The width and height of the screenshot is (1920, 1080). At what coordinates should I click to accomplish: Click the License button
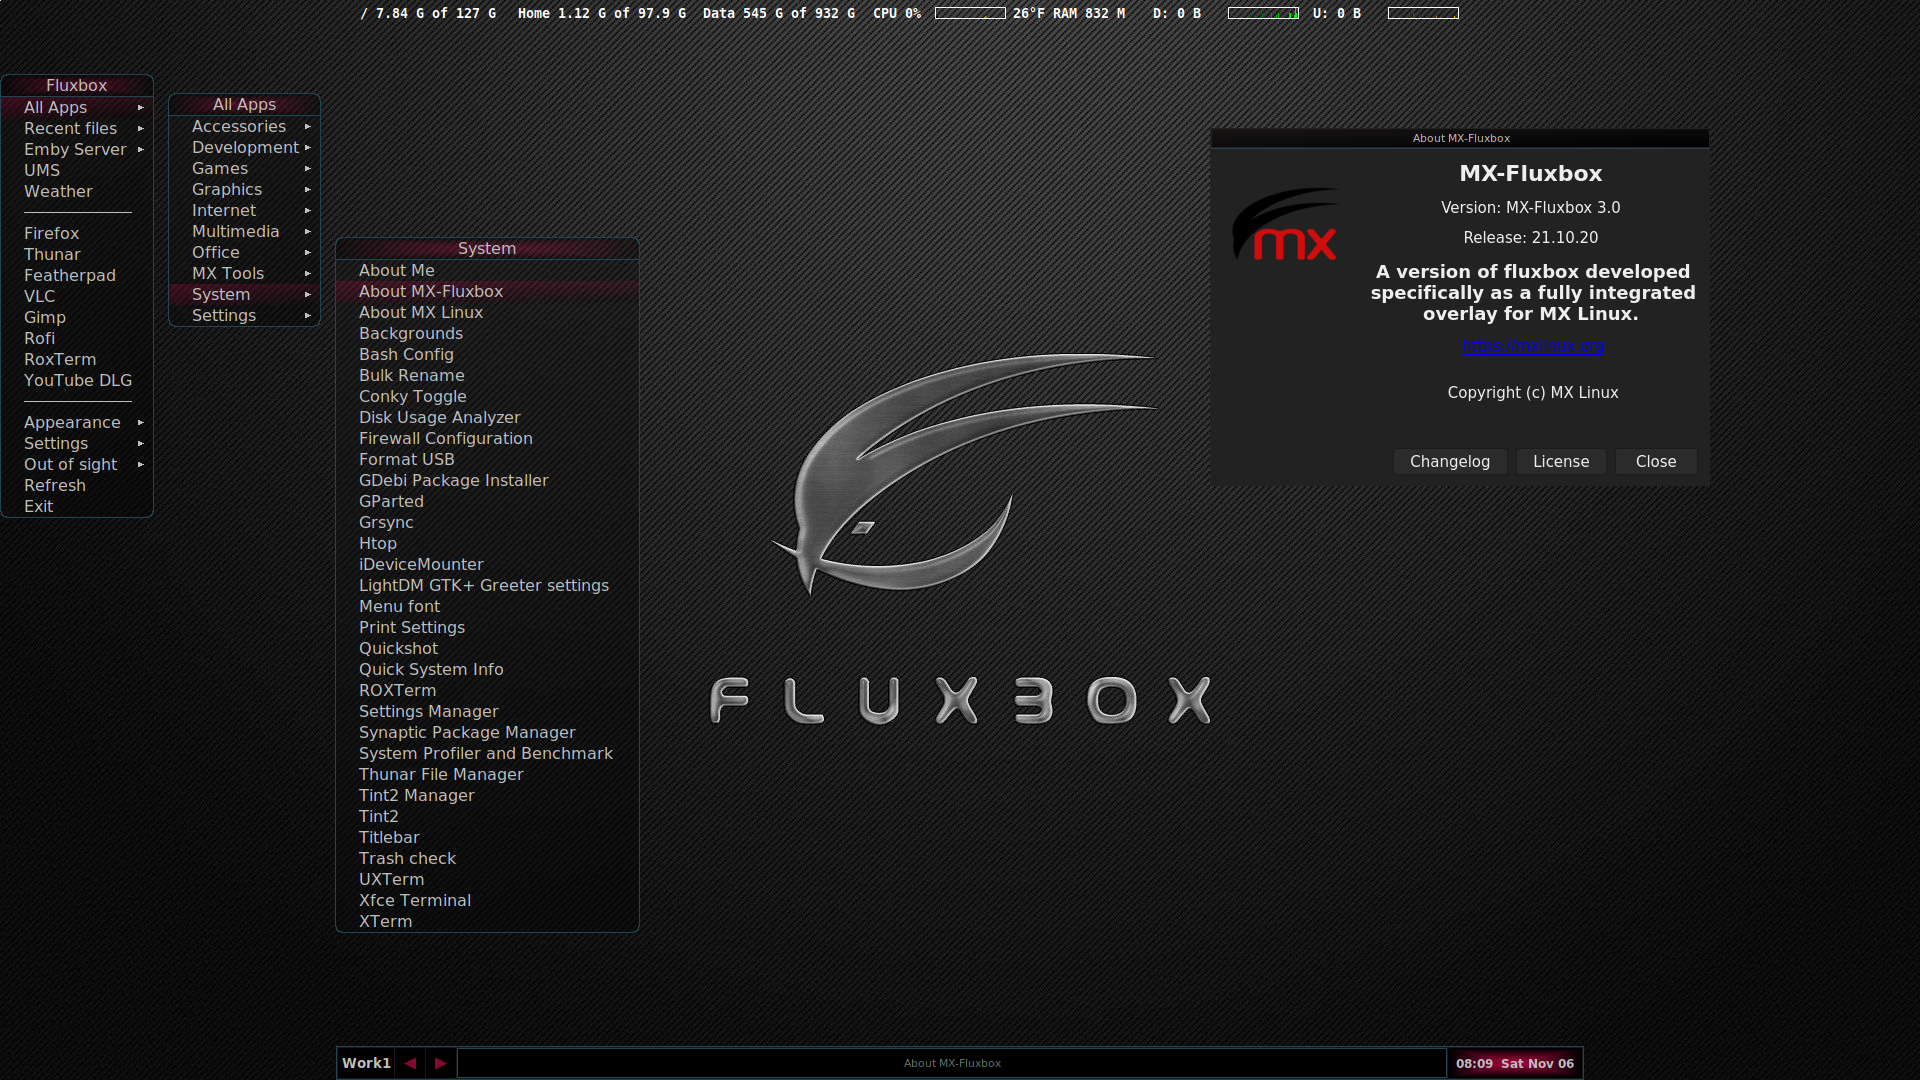1560,461
